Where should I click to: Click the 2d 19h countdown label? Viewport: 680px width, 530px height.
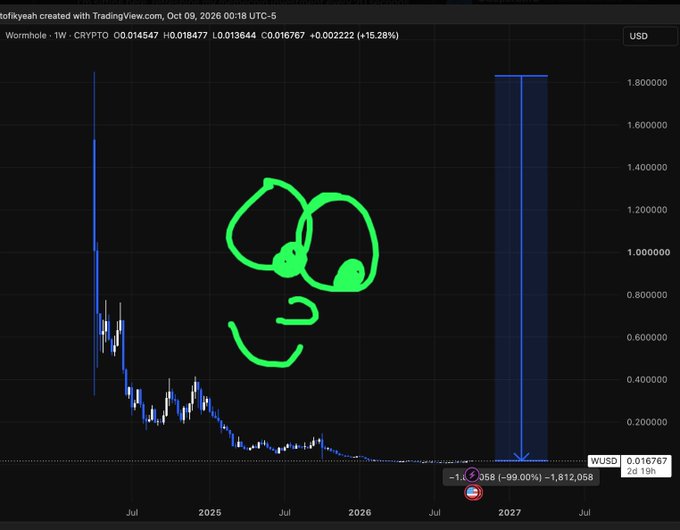[641, 471]
